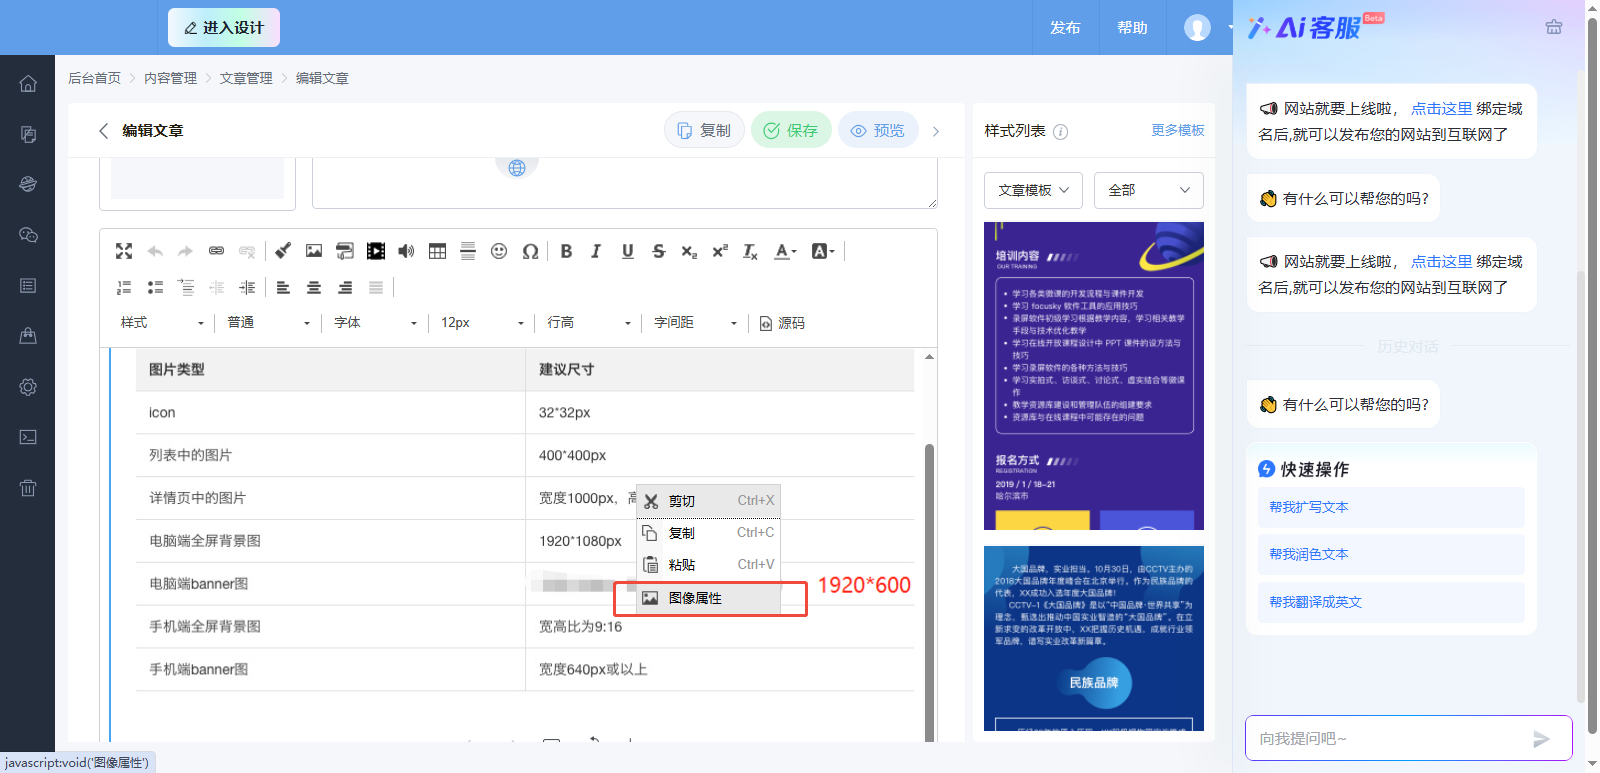Select 复制 from the context menu

click(709, 533)
